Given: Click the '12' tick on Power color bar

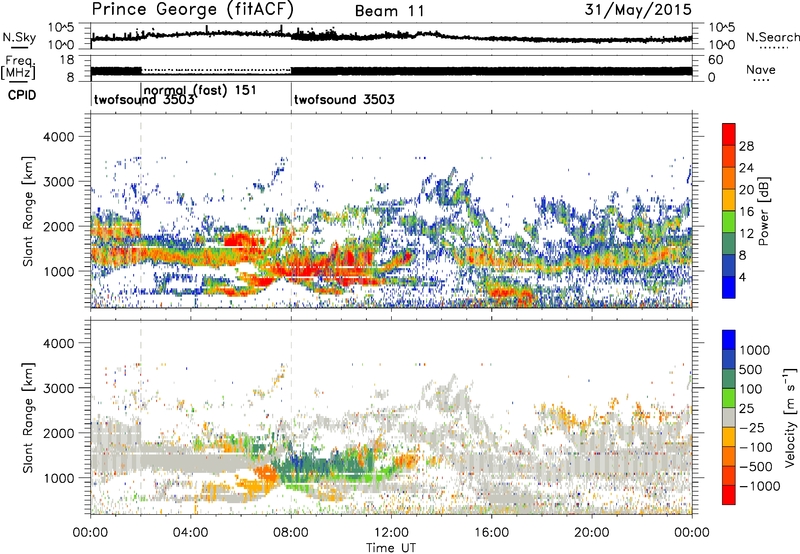Looking at the screenshot, I should [x=746, y=234].
